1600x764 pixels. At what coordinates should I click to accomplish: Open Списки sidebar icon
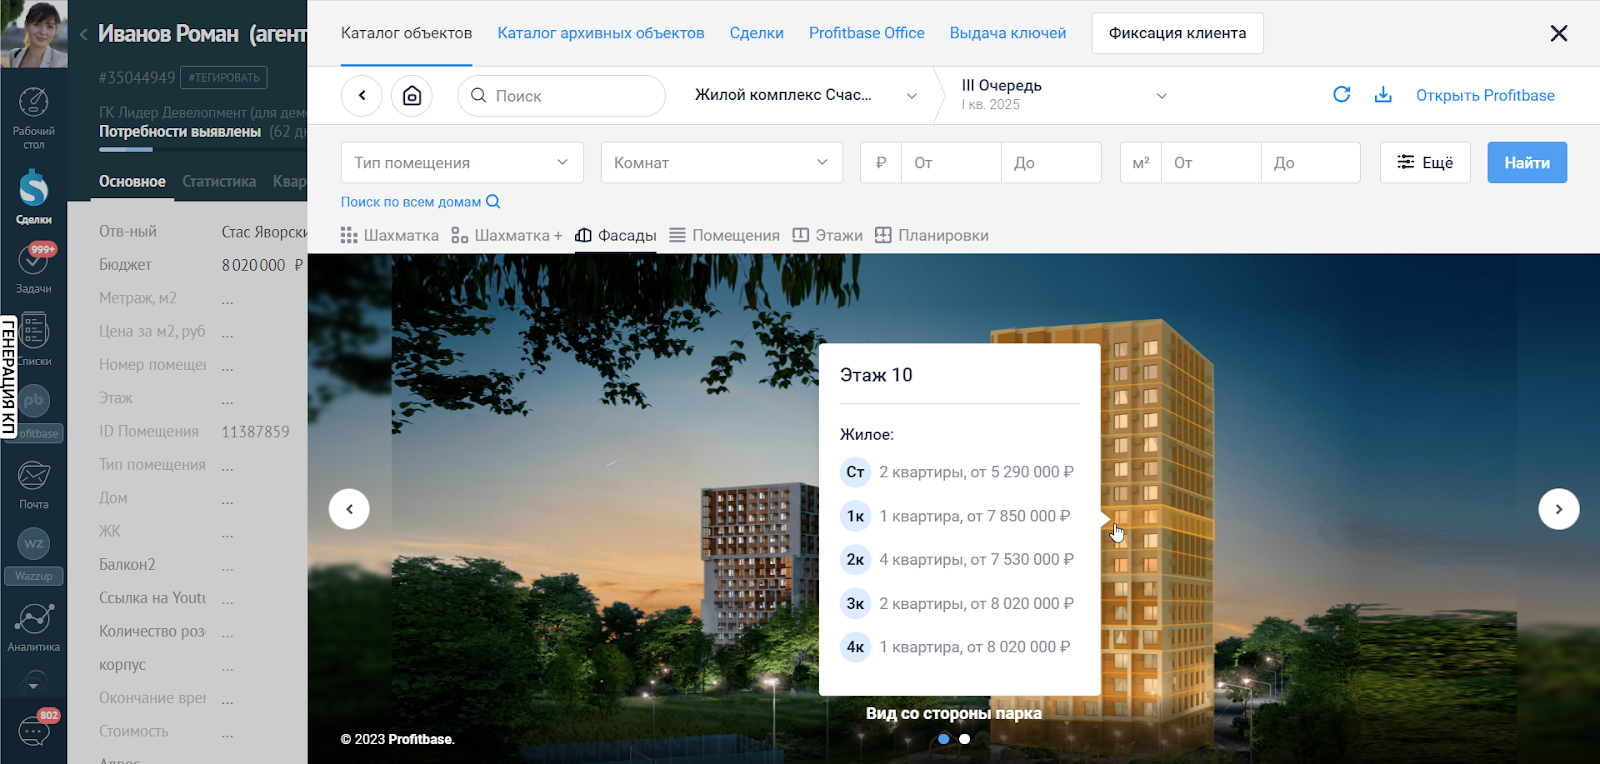click(x=33, y=339)
